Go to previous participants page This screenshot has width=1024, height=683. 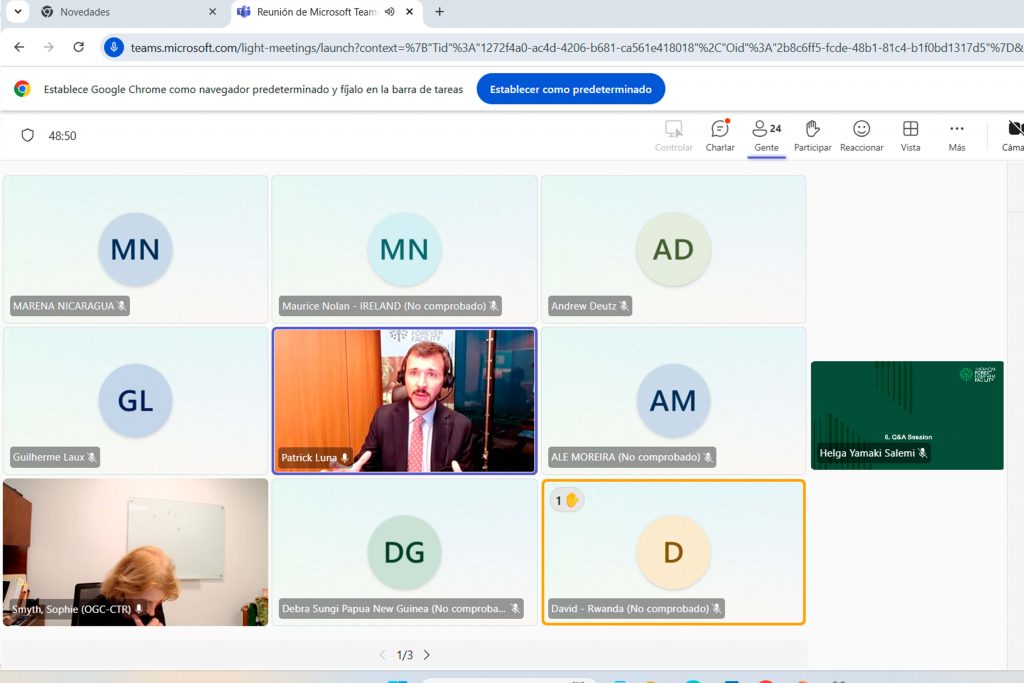pyautogui.click(x=382, y=655)
